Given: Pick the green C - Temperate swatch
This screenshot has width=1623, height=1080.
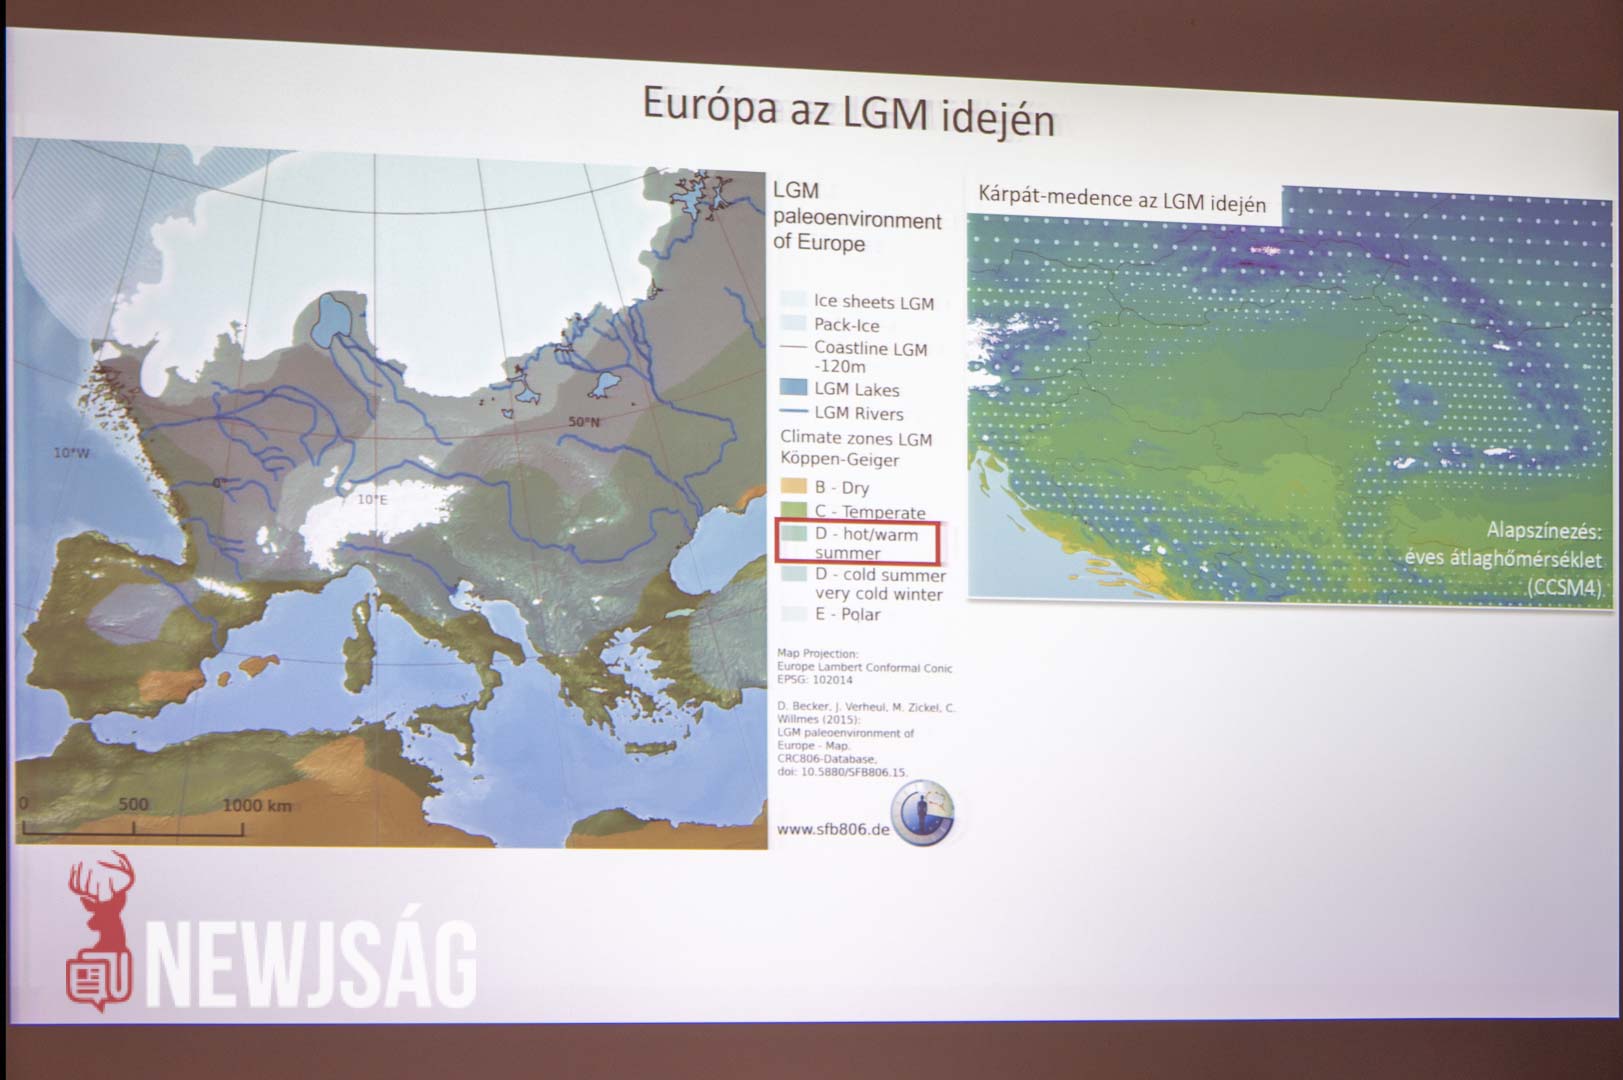Looking at the screenshot, I should [x=793, y=511].
